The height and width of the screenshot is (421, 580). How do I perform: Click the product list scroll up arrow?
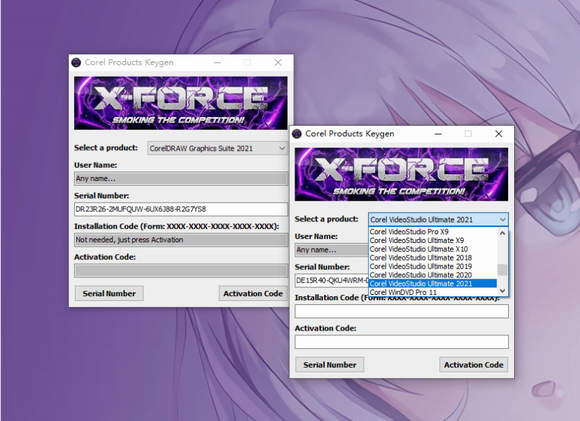(502, 233)
